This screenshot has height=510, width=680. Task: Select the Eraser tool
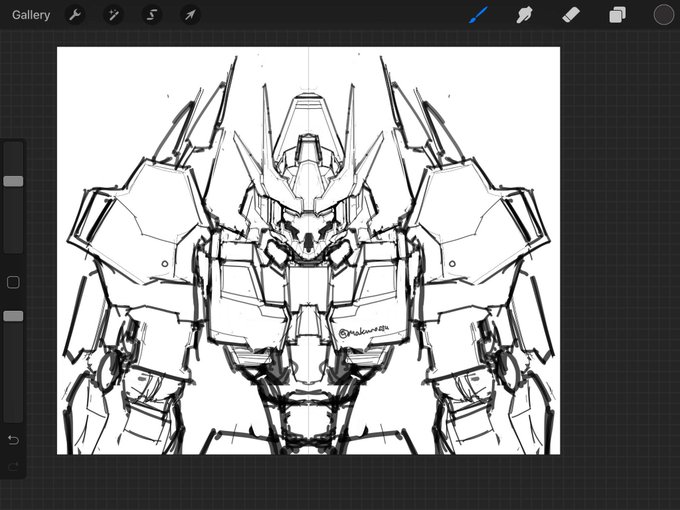click(571, 15)
